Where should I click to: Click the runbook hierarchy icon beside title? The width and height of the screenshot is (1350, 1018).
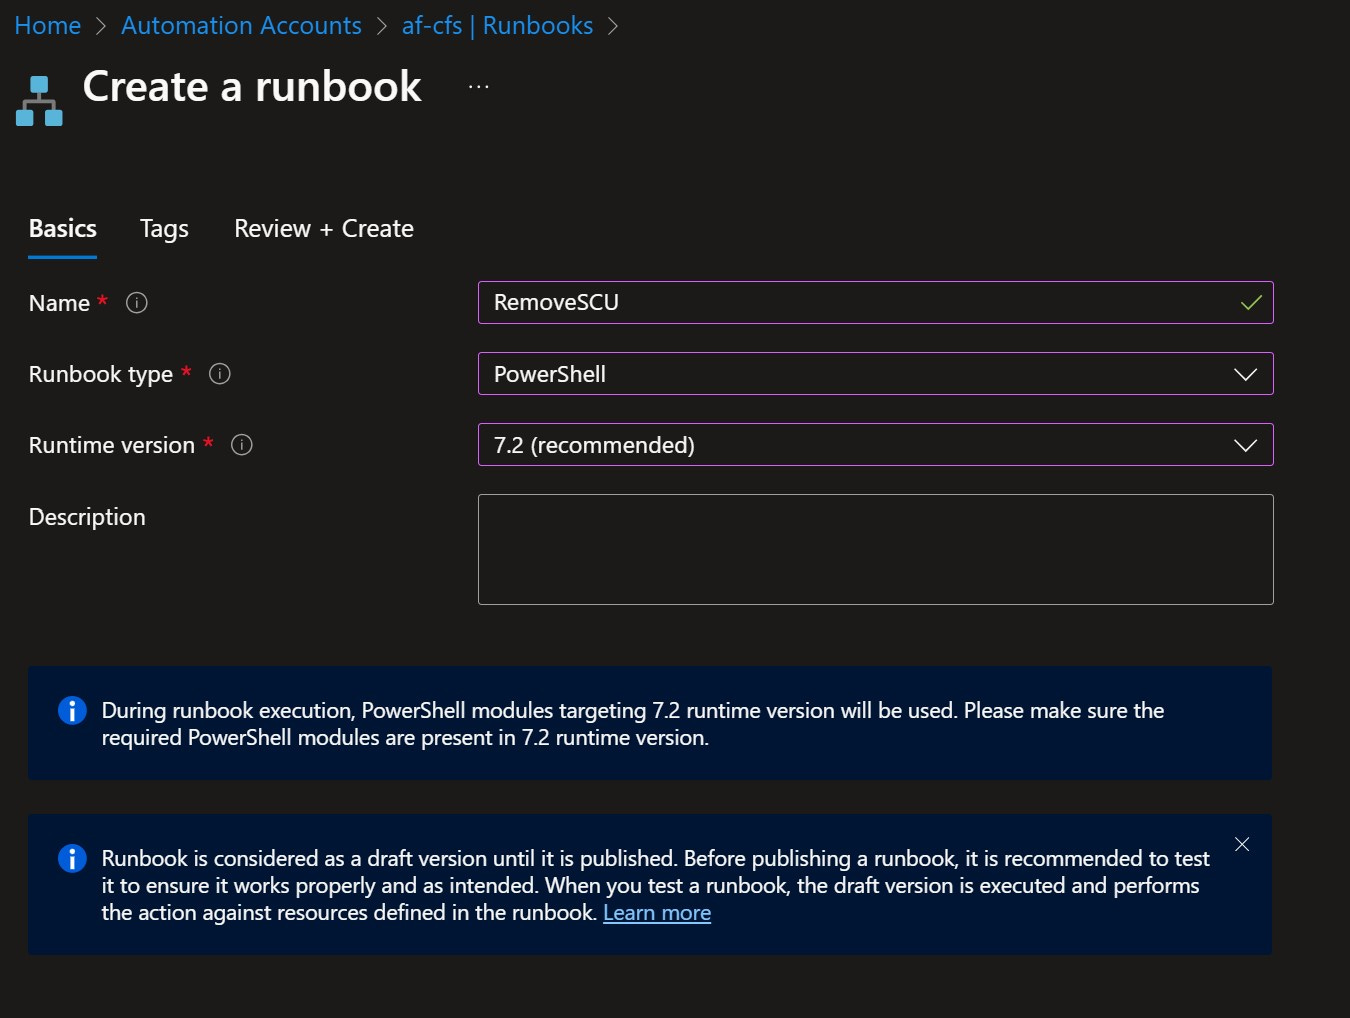point(39,100)
